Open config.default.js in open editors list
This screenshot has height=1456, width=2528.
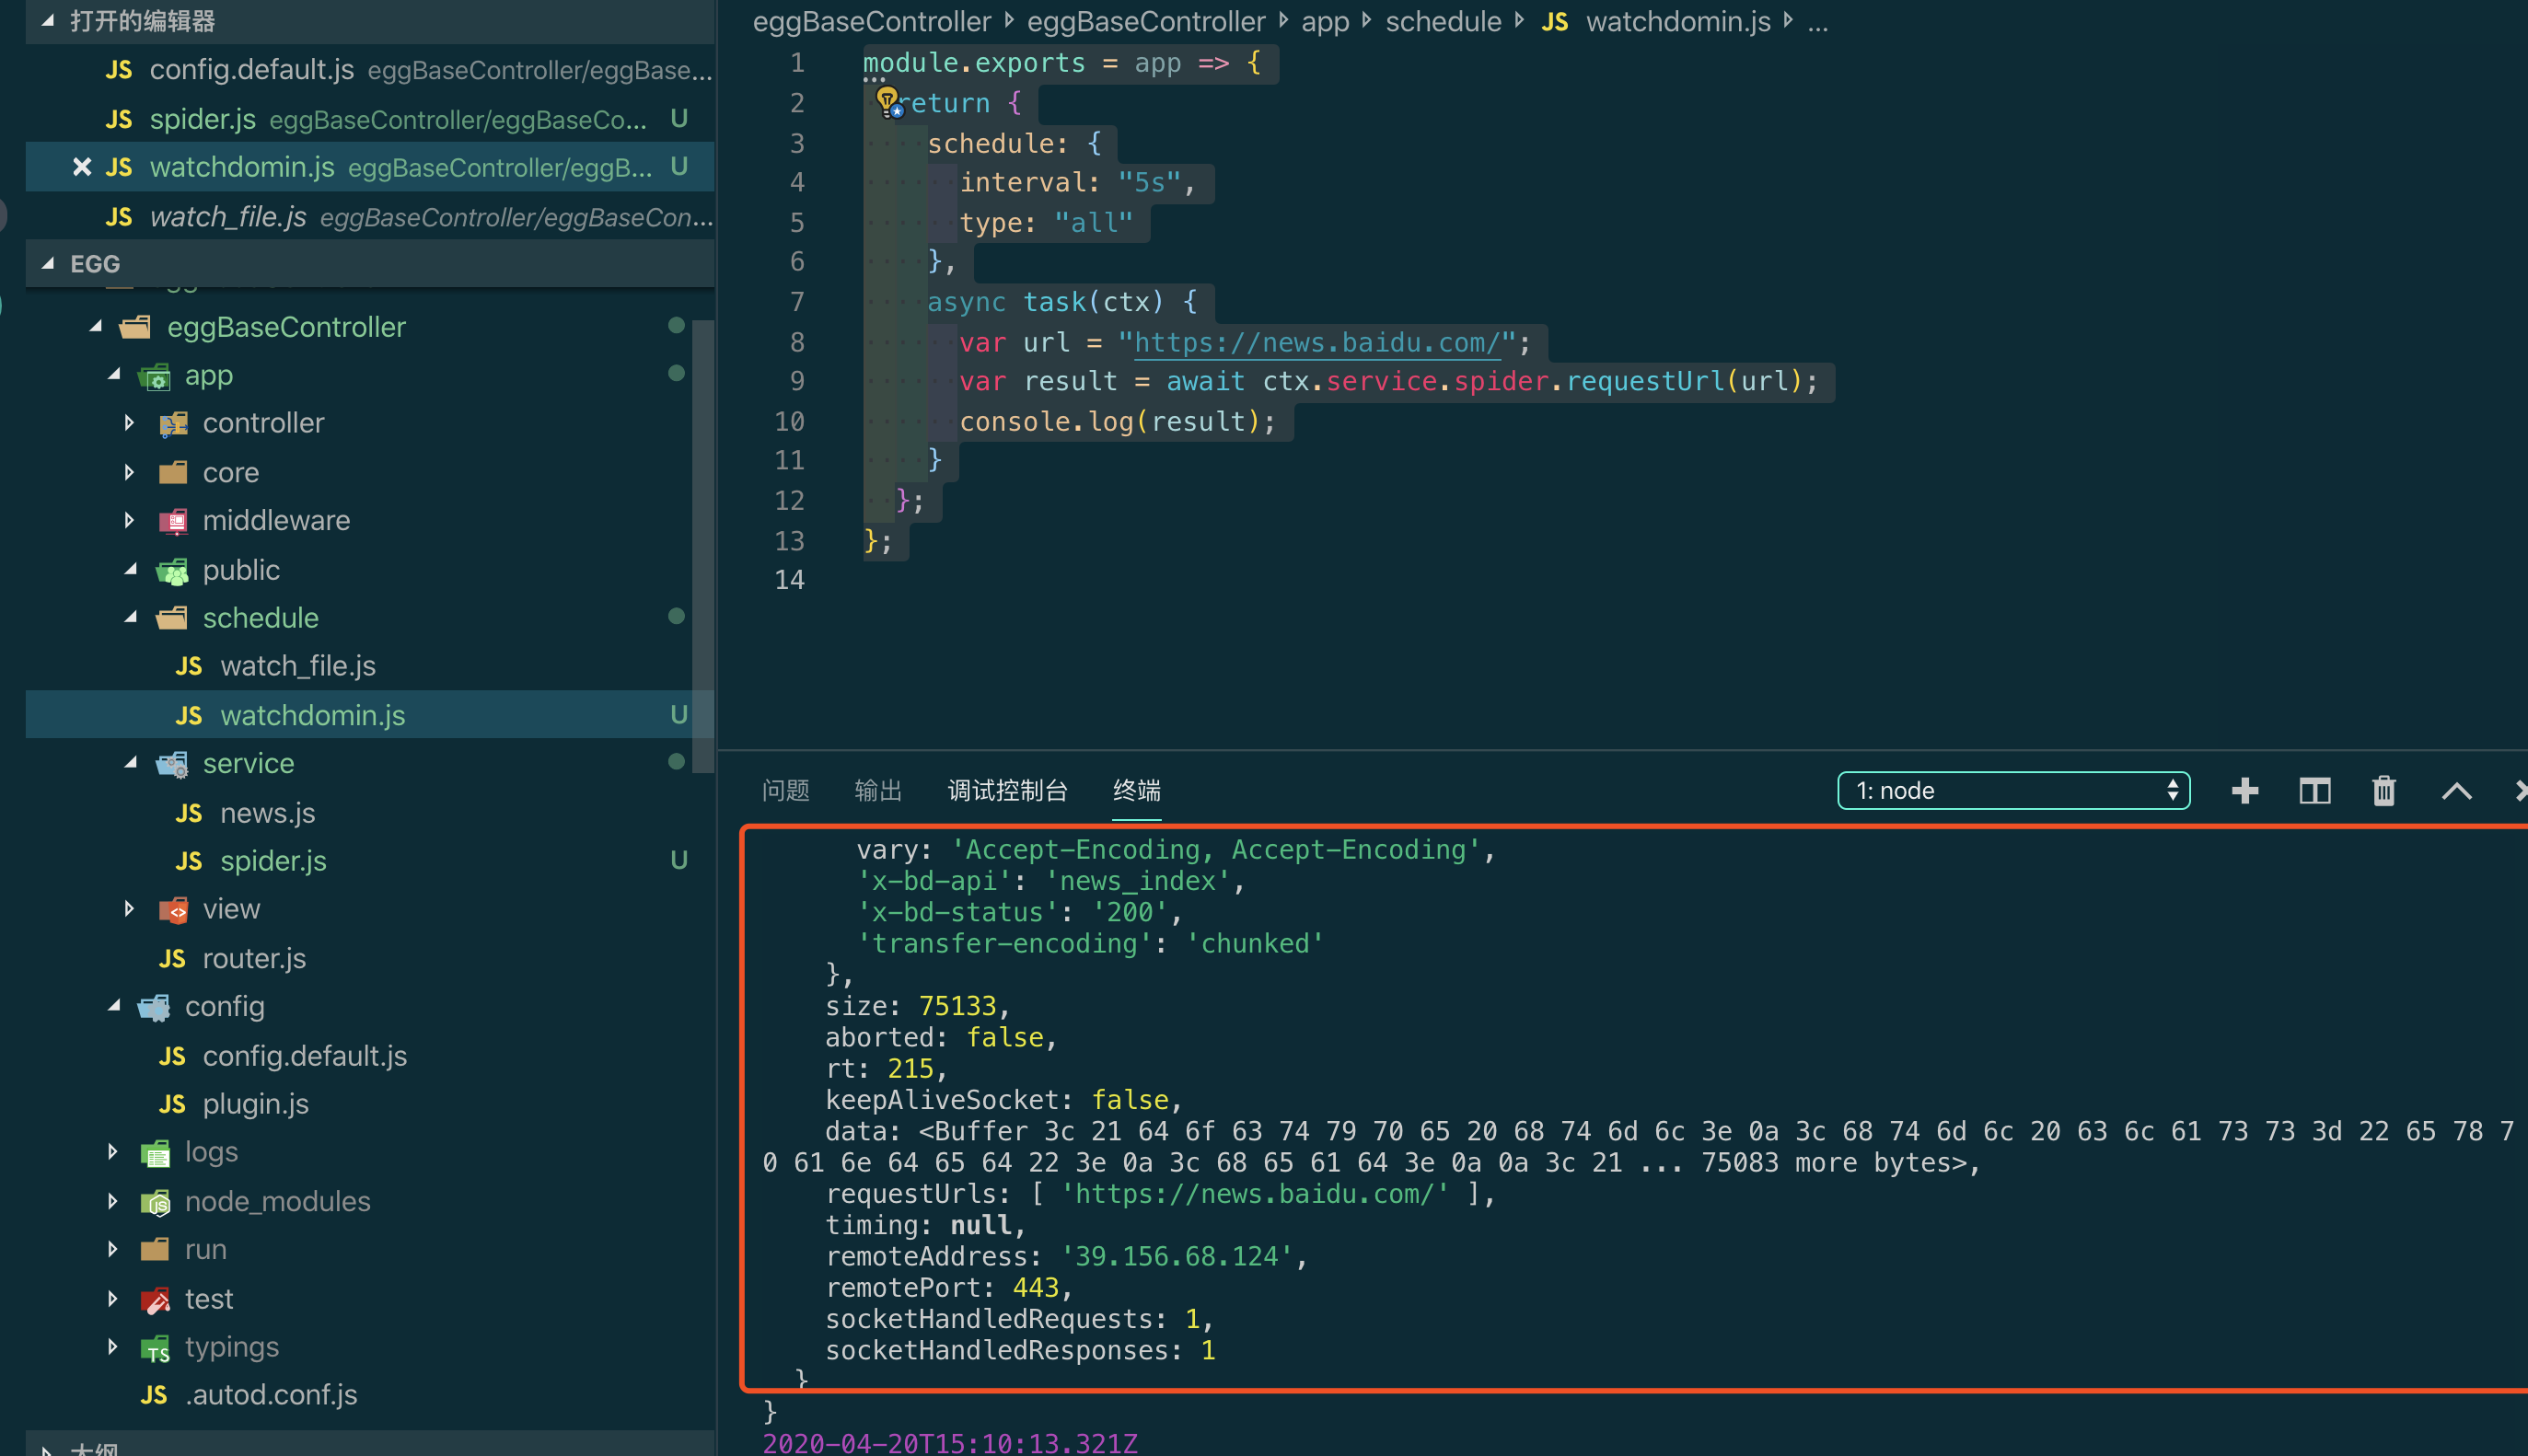pos(370,70)
